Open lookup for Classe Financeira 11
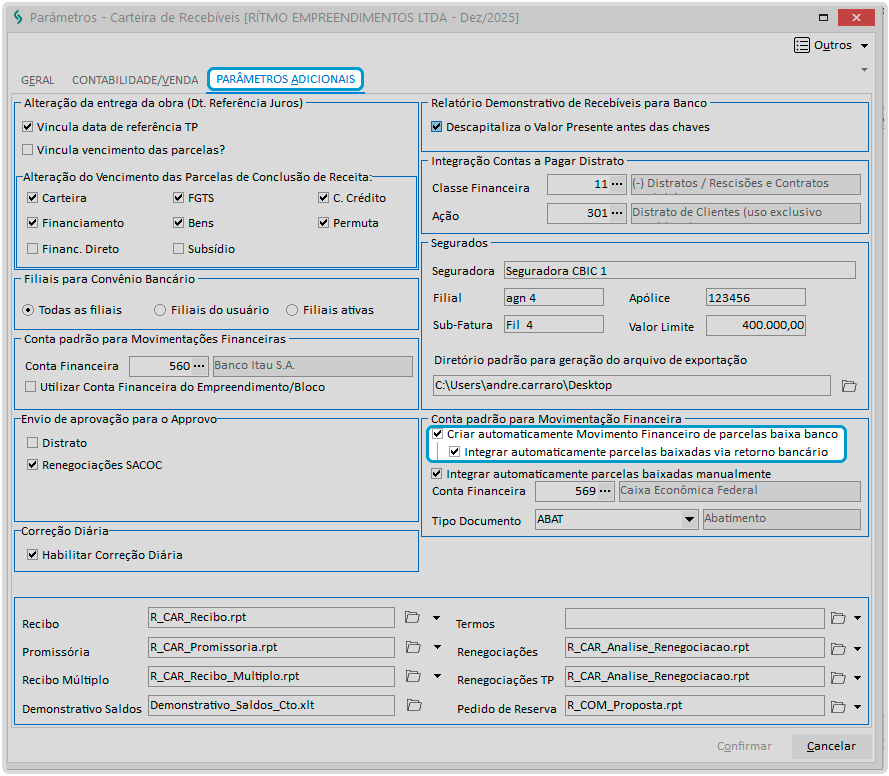 point(616,184)
